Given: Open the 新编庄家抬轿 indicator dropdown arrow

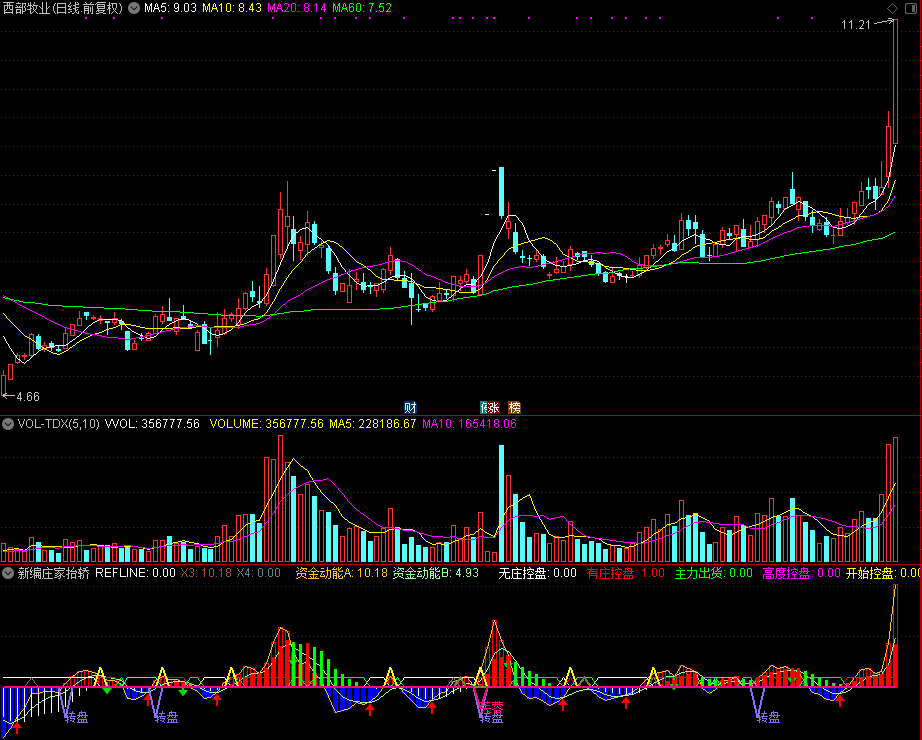Looking at the screenshot, I should pyautogui.click(x=8, y=573).
